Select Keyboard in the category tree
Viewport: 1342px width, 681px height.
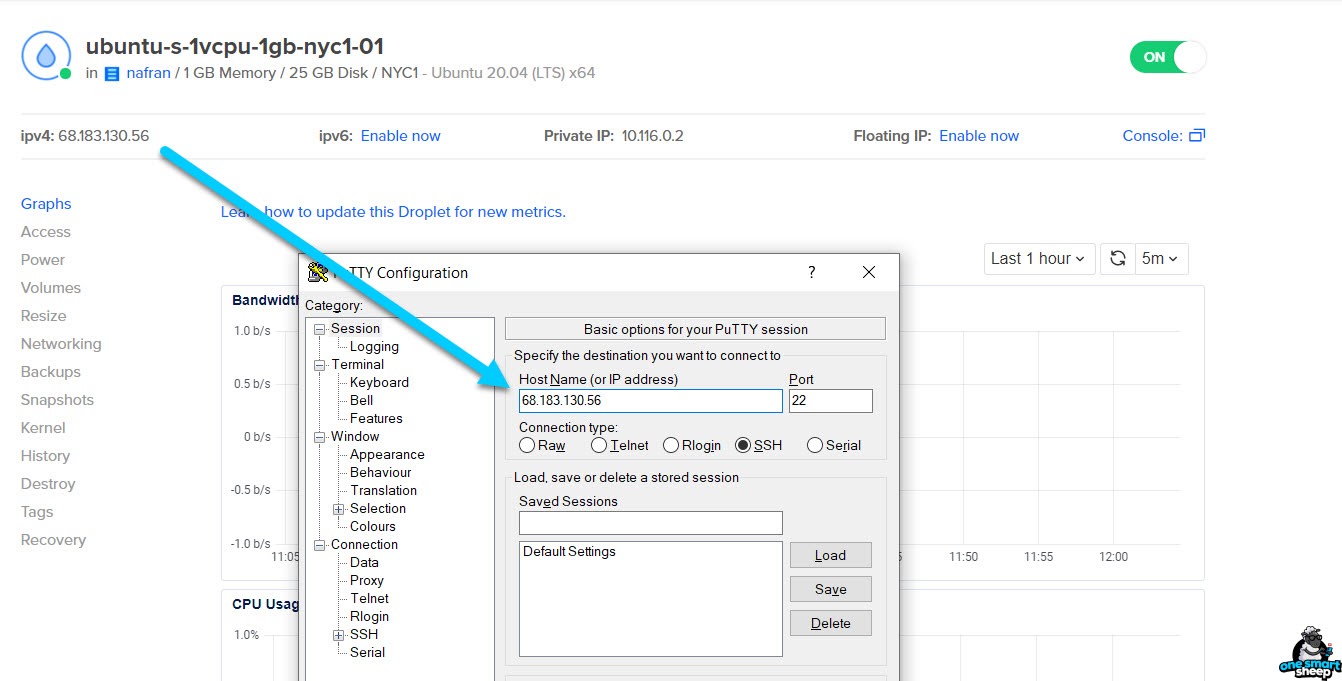coord(379,383)
